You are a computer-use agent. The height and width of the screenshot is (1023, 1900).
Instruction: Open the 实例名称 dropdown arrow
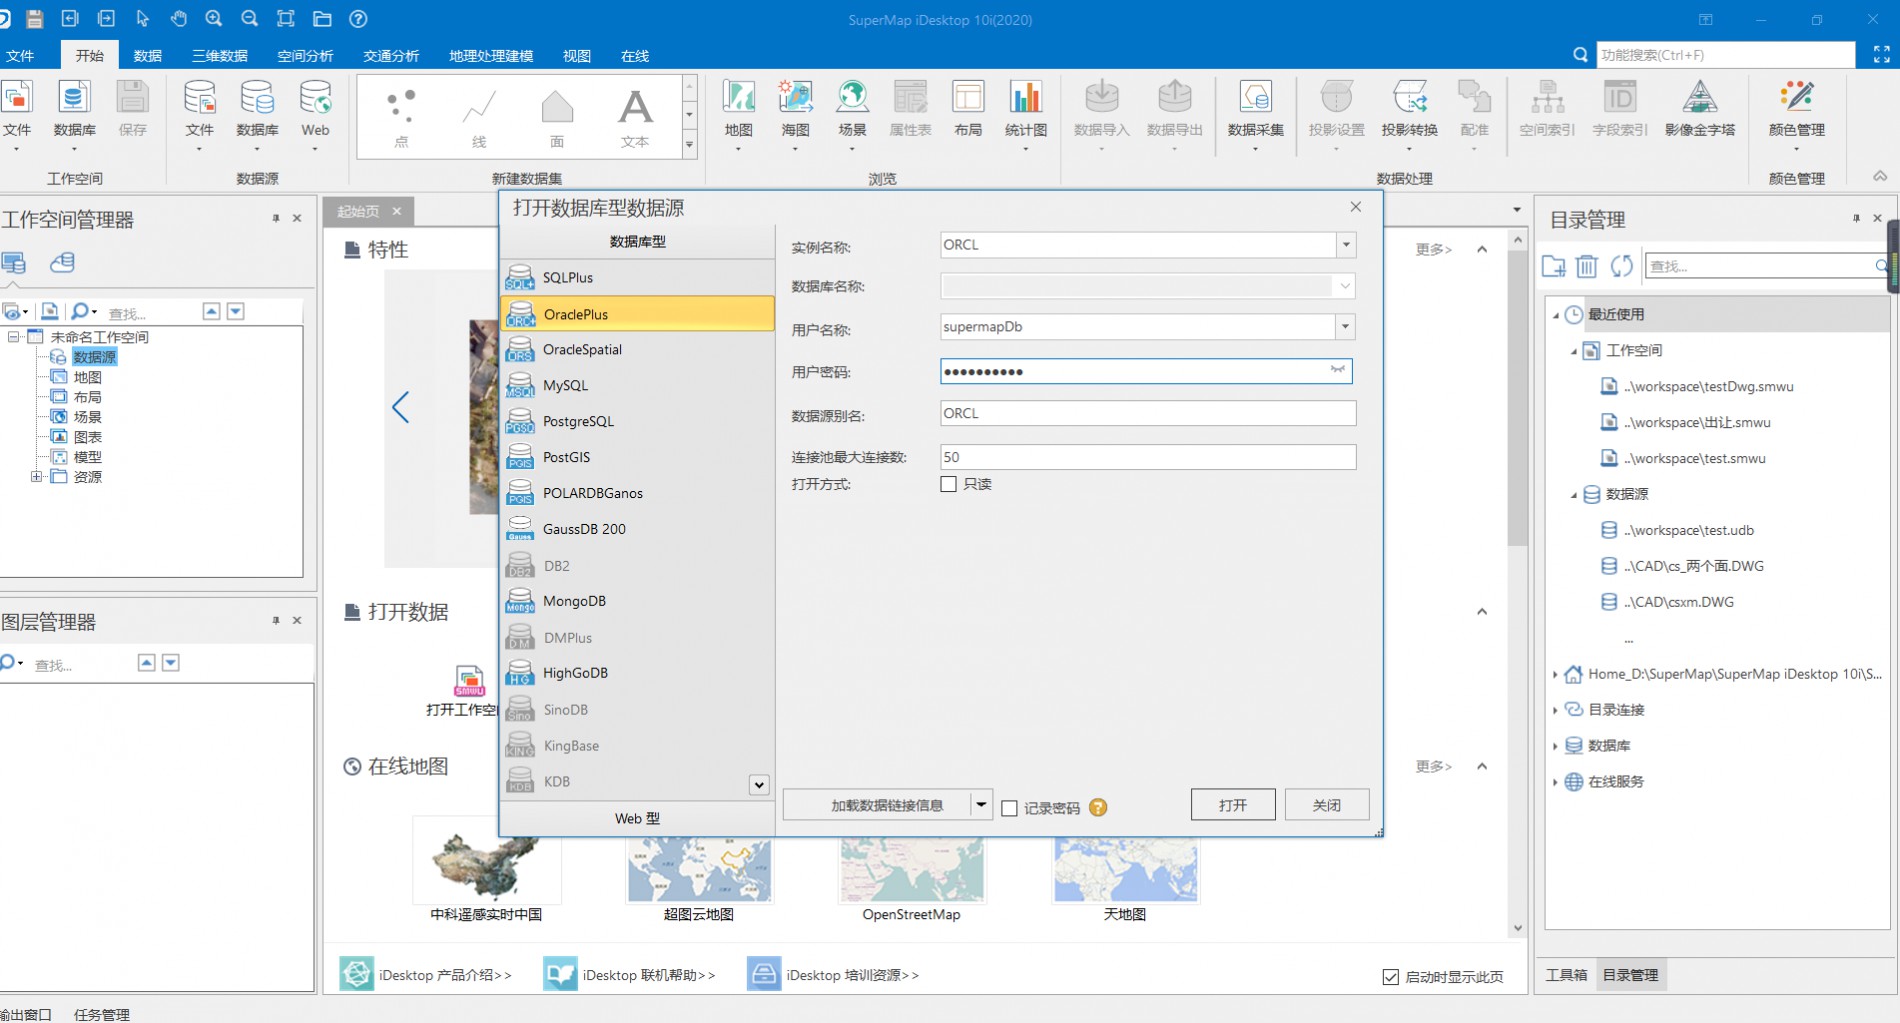(x=1346, y=245)
